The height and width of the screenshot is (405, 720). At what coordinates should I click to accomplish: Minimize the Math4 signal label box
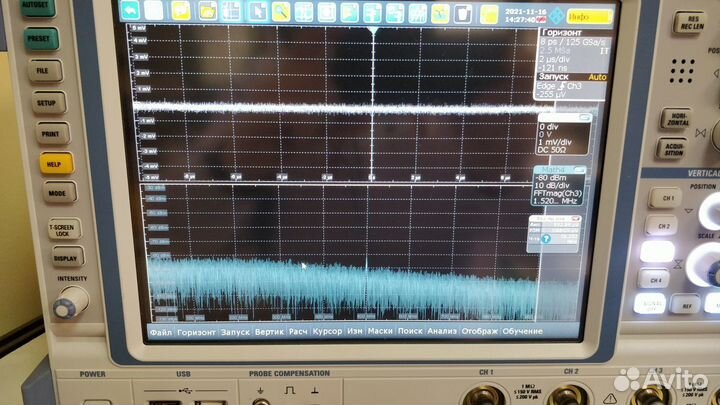click(579, 170)
